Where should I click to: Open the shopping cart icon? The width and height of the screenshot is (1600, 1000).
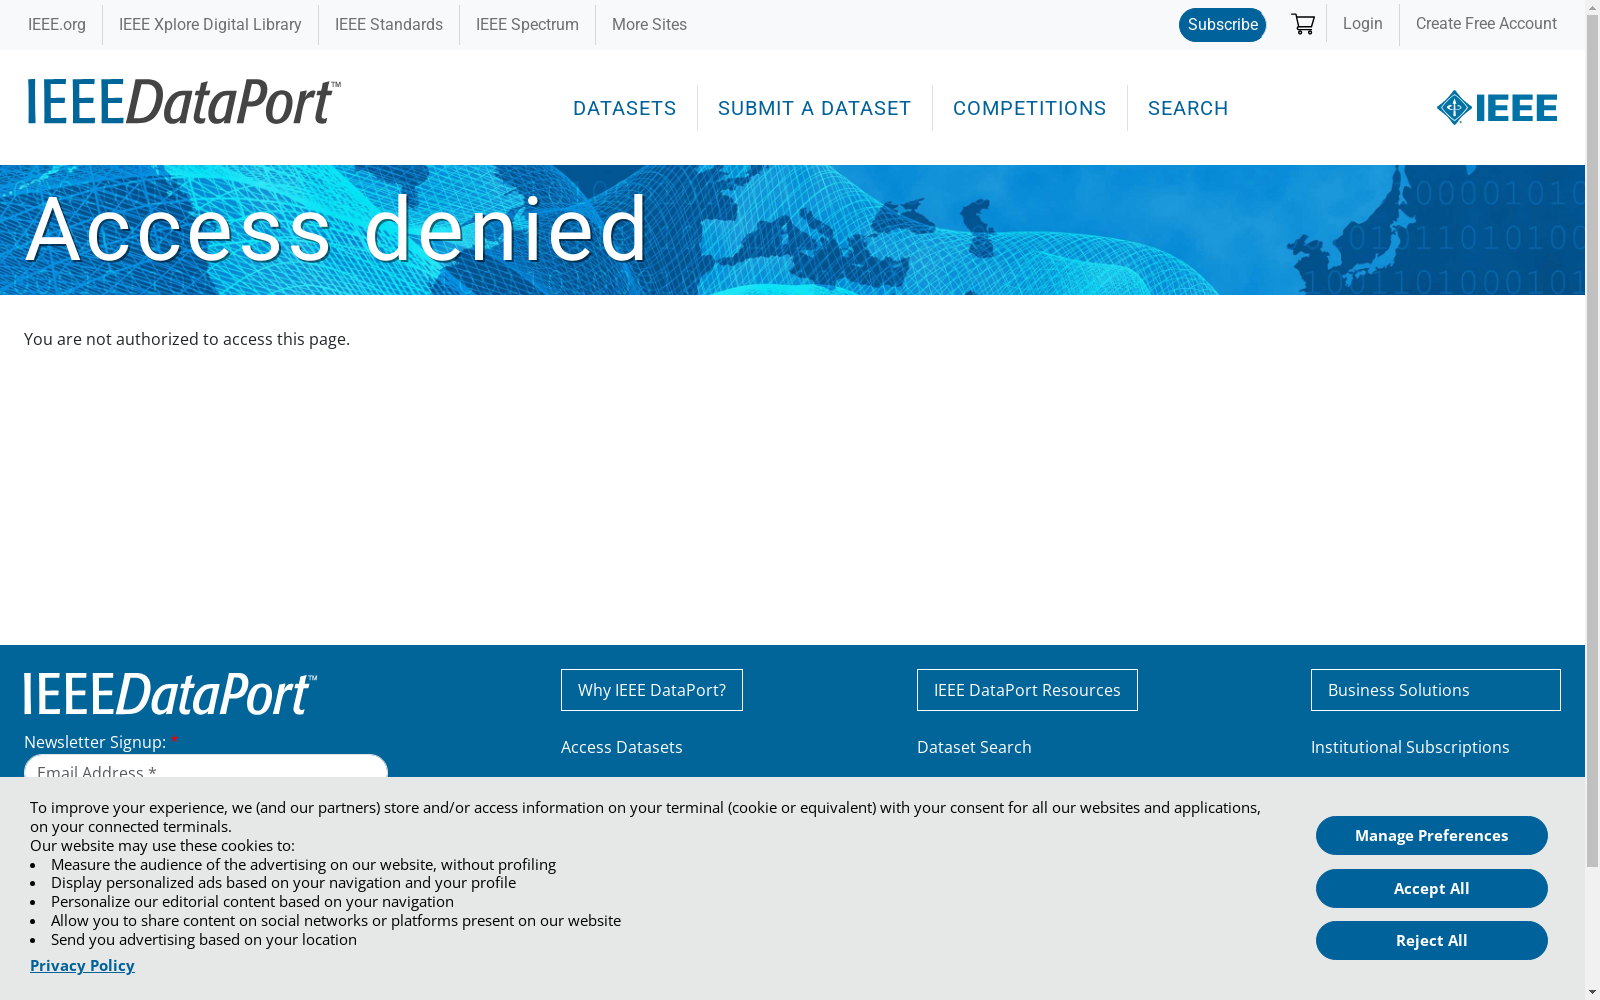1302,24
